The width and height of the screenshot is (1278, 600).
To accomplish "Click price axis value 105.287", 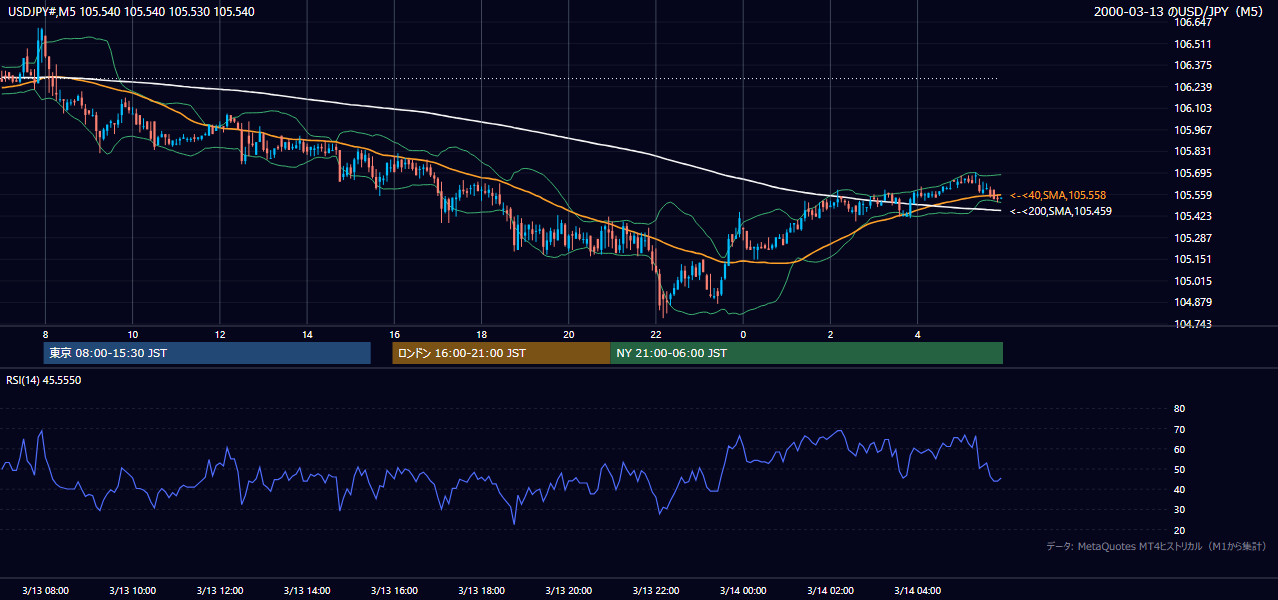I will [x=1192, y=238].
